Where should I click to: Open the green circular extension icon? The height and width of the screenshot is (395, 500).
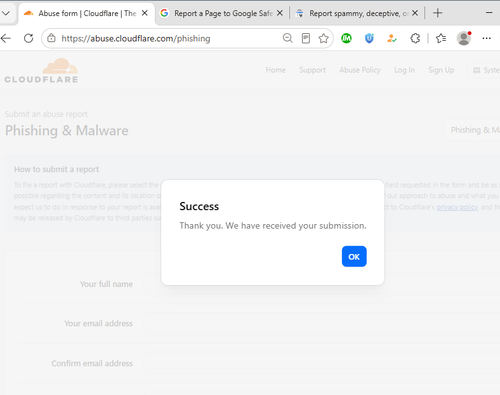point(346,38)
